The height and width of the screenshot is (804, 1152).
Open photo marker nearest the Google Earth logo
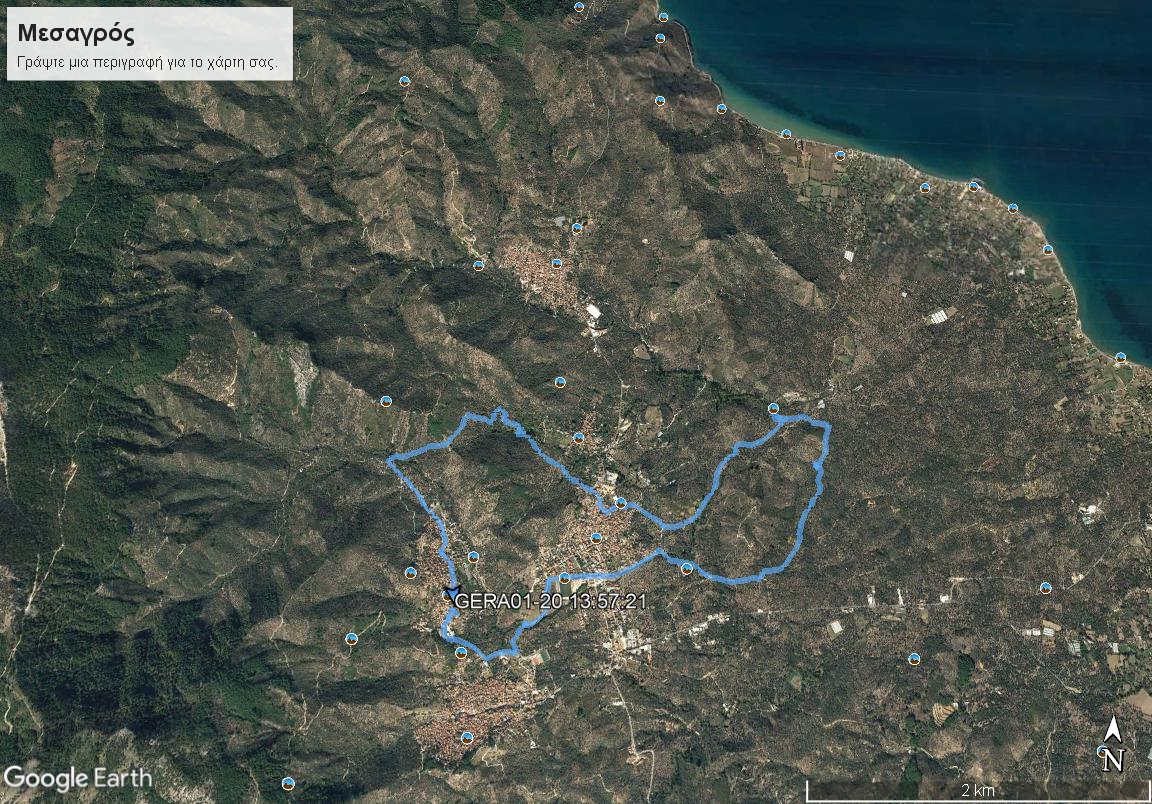(x=288, y=783)
